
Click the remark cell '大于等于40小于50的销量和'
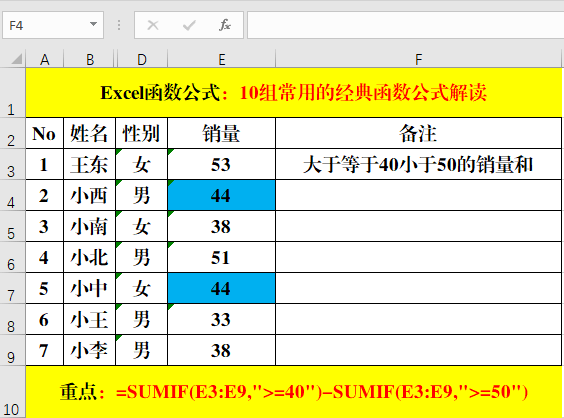[418, 164]
